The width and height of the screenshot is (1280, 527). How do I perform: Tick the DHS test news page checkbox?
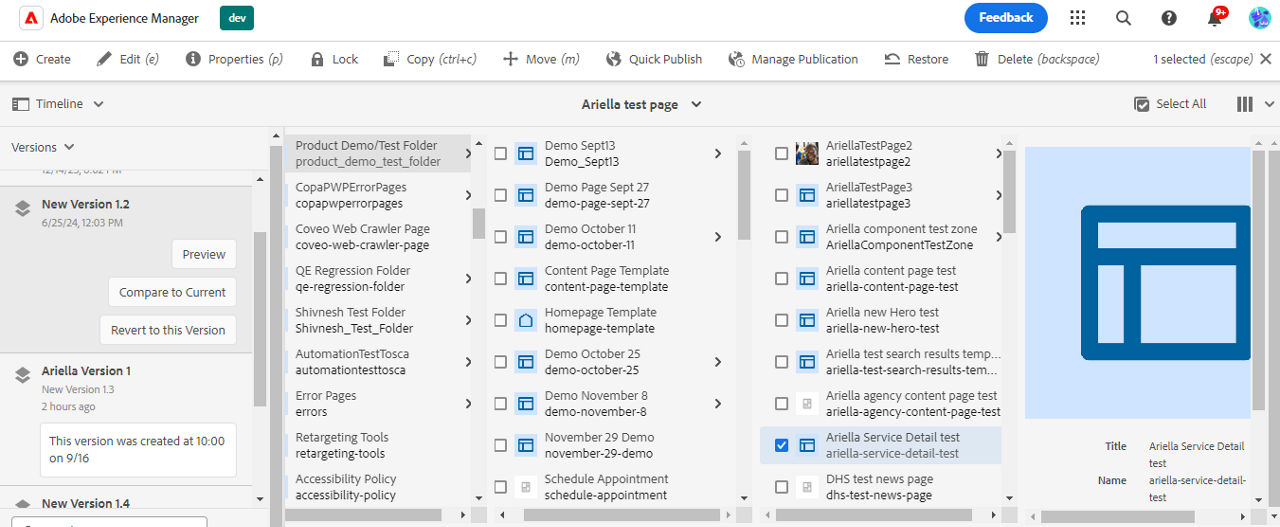tap(781, 487)
